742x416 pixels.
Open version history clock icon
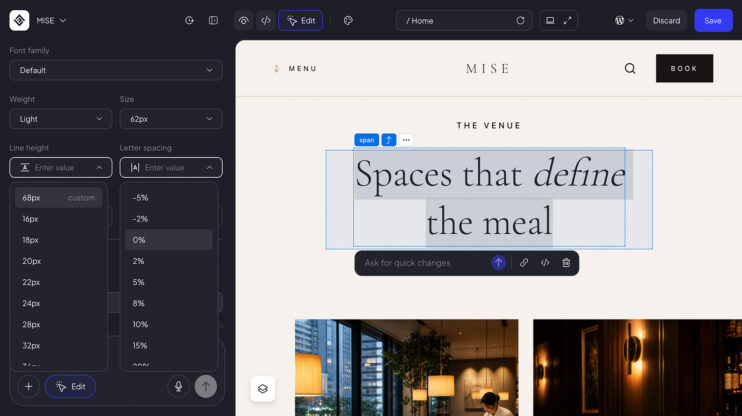click(x=189, y=20)
